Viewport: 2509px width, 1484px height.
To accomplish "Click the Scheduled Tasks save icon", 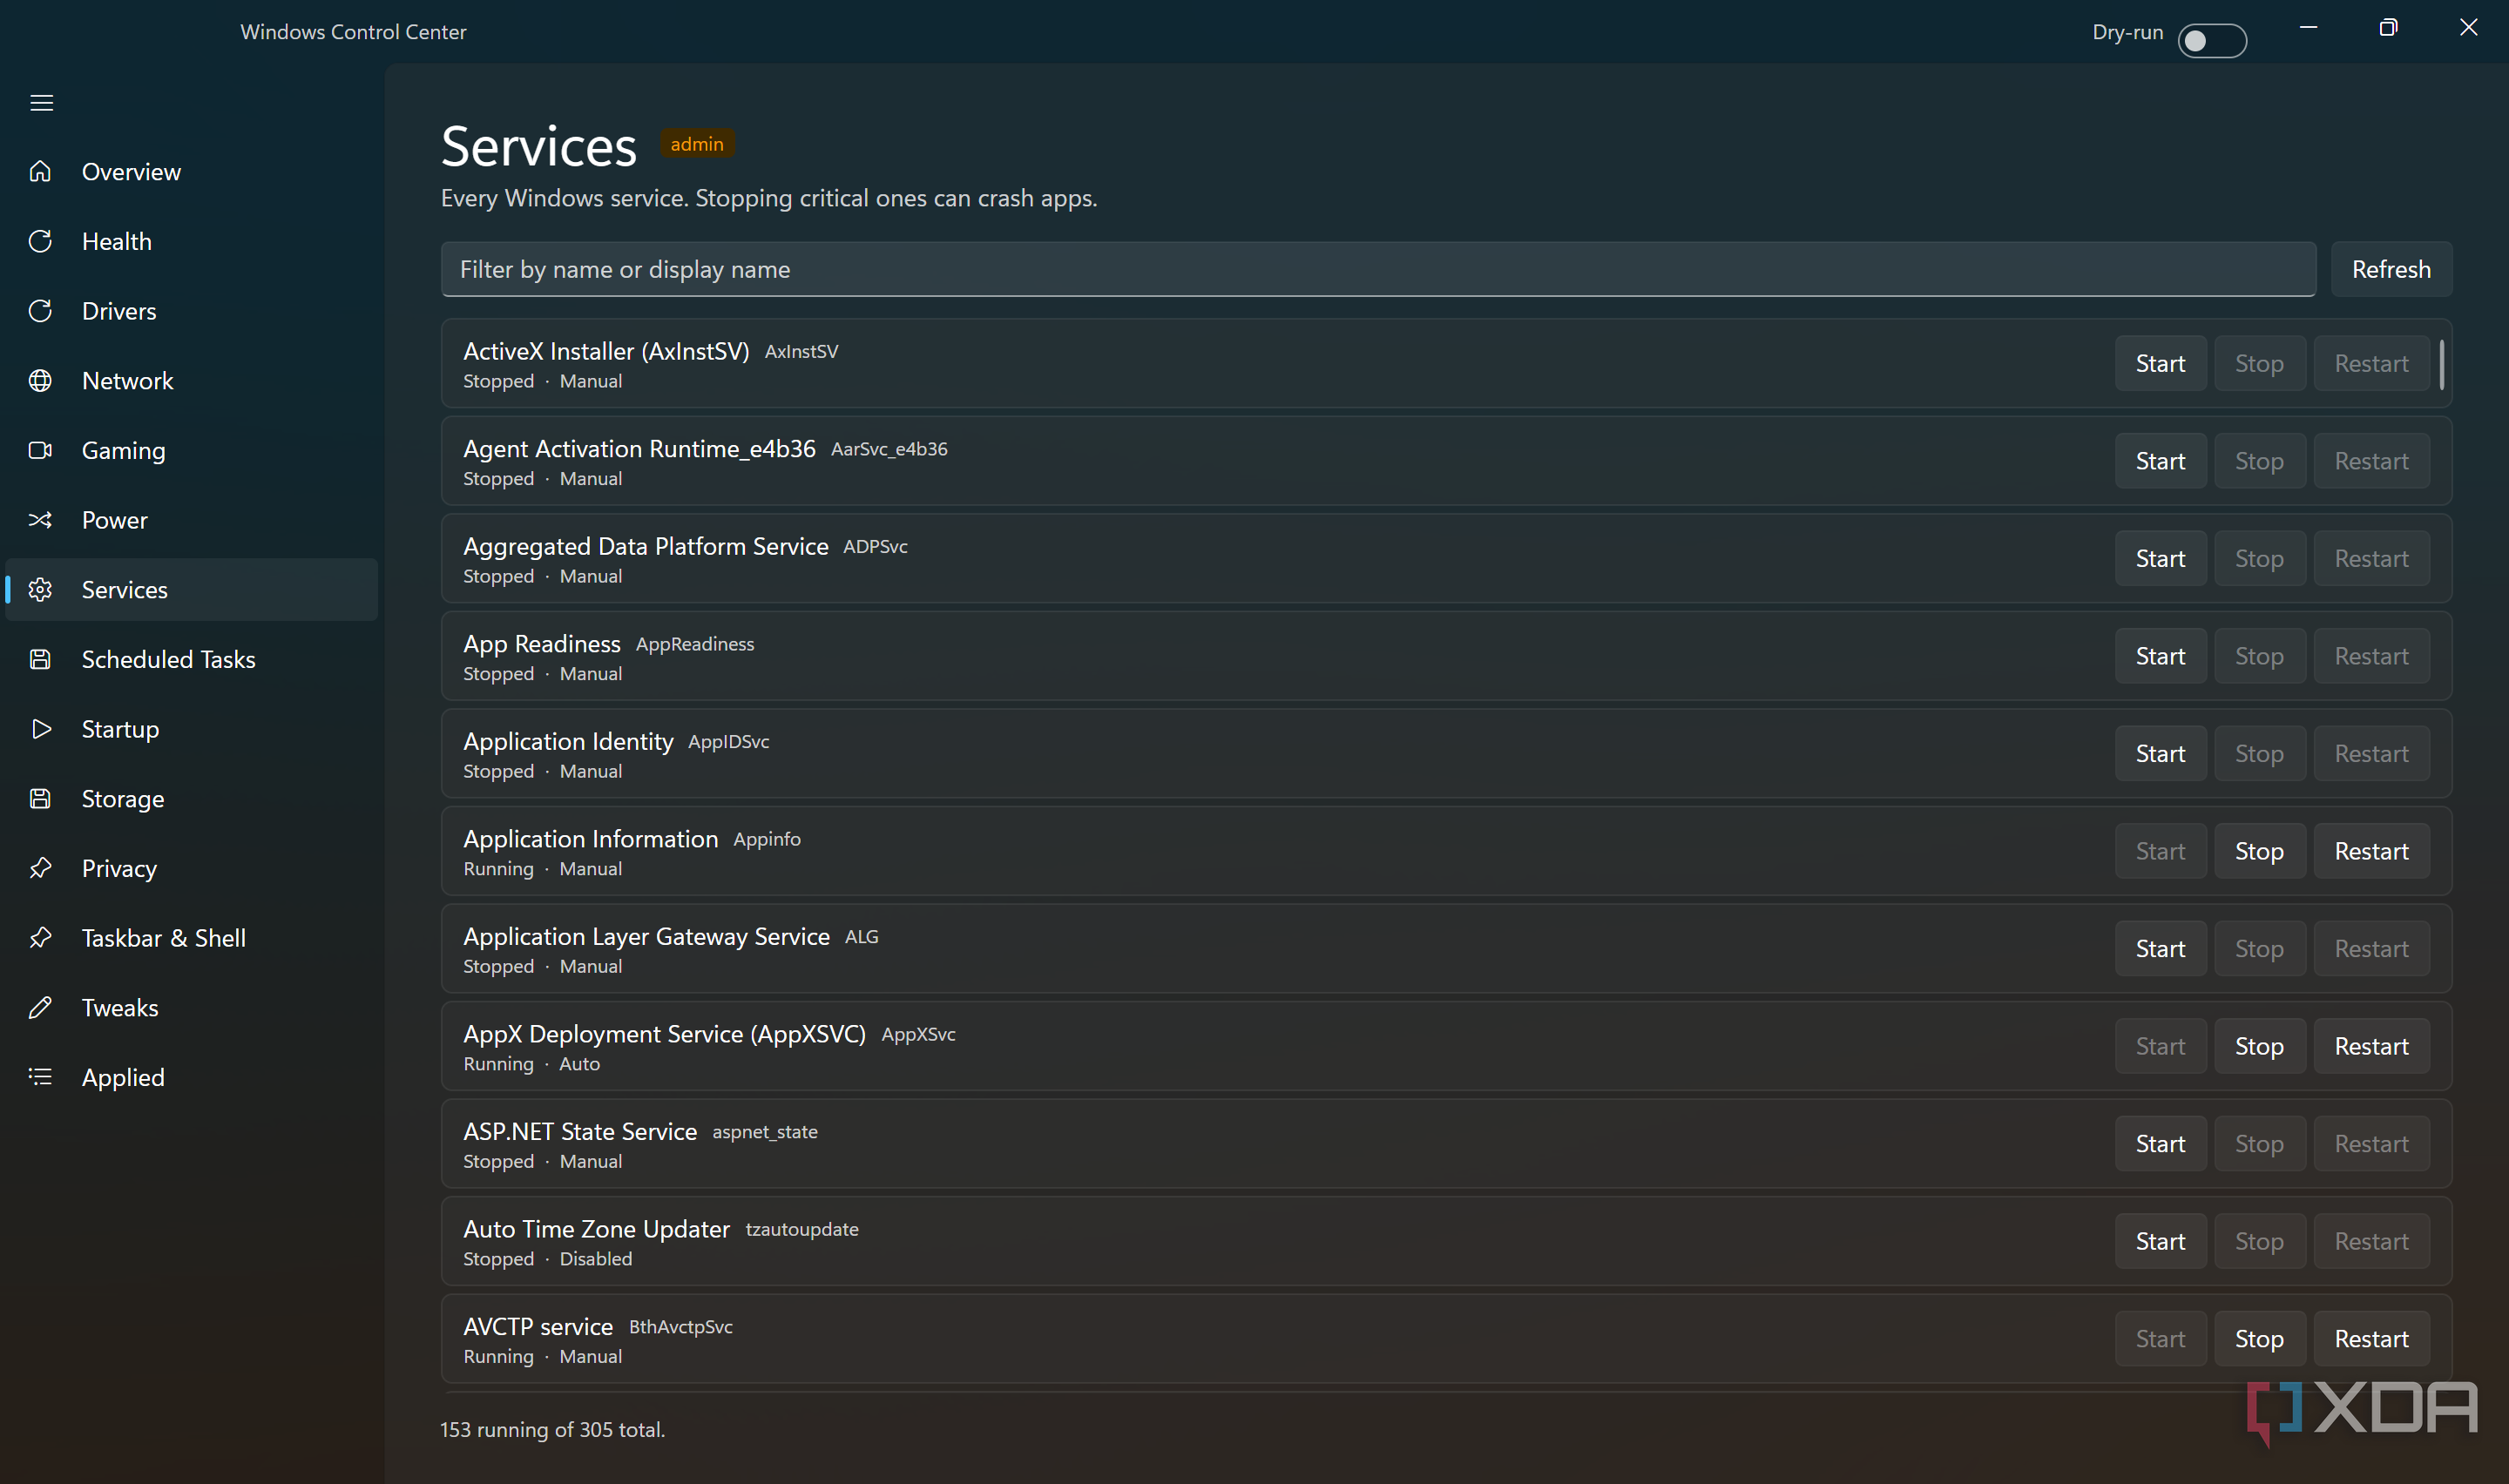I will coord(40,659).
